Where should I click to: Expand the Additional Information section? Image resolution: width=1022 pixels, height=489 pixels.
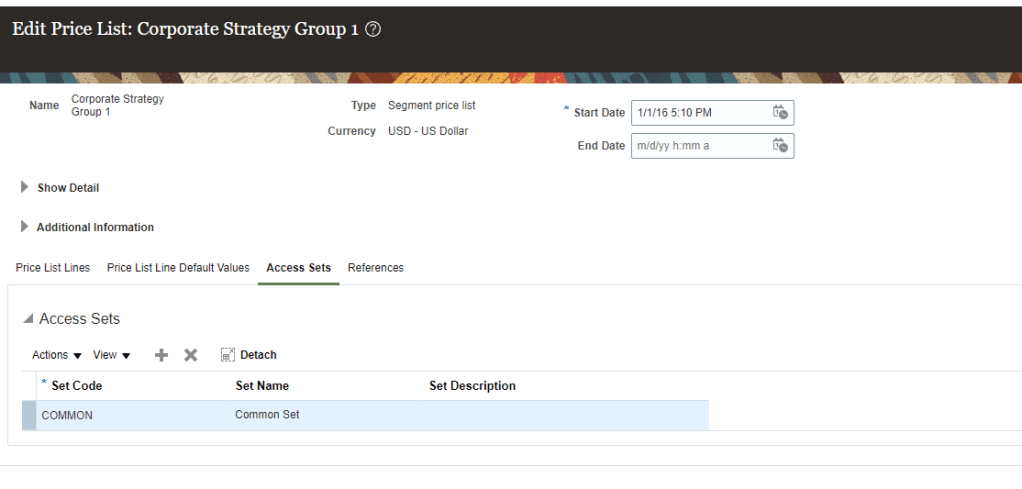[25, 227]
